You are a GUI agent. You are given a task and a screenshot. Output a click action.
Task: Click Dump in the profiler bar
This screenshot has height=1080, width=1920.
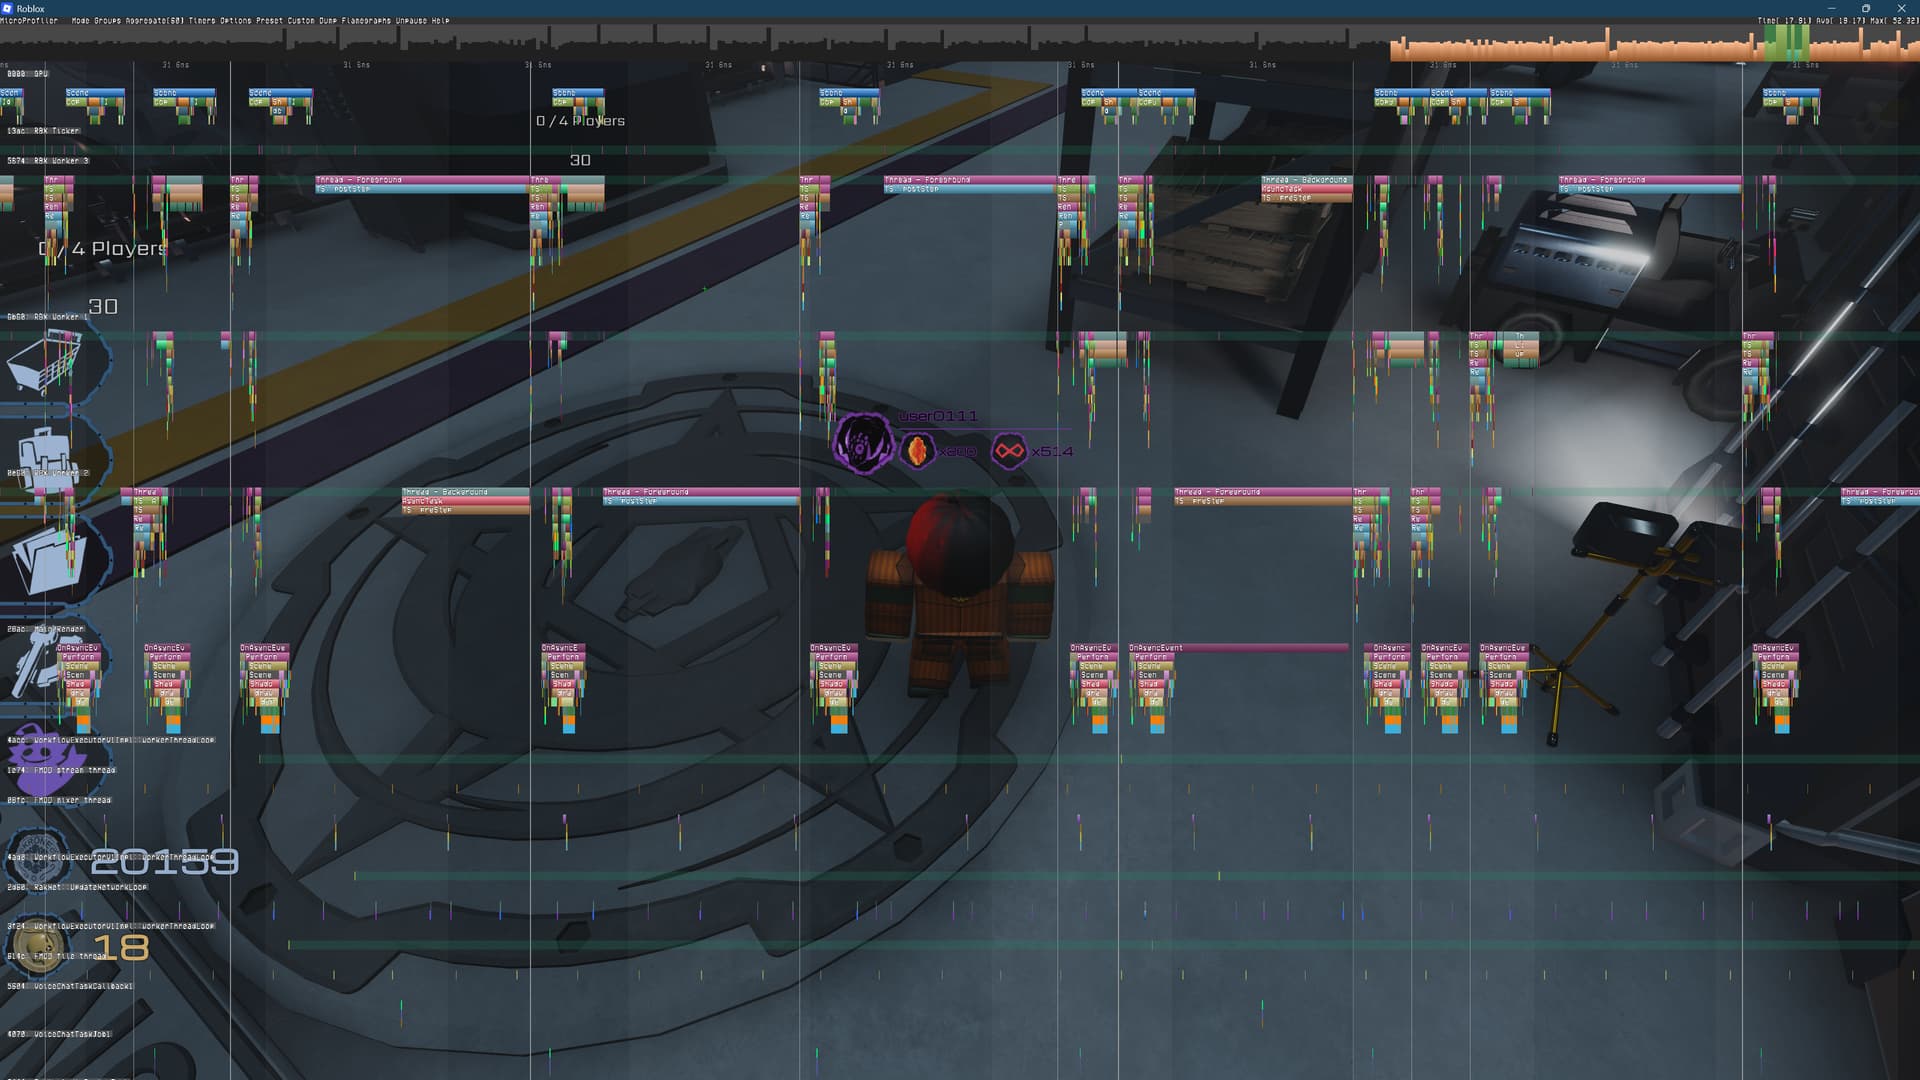click(x=328, y=20)
